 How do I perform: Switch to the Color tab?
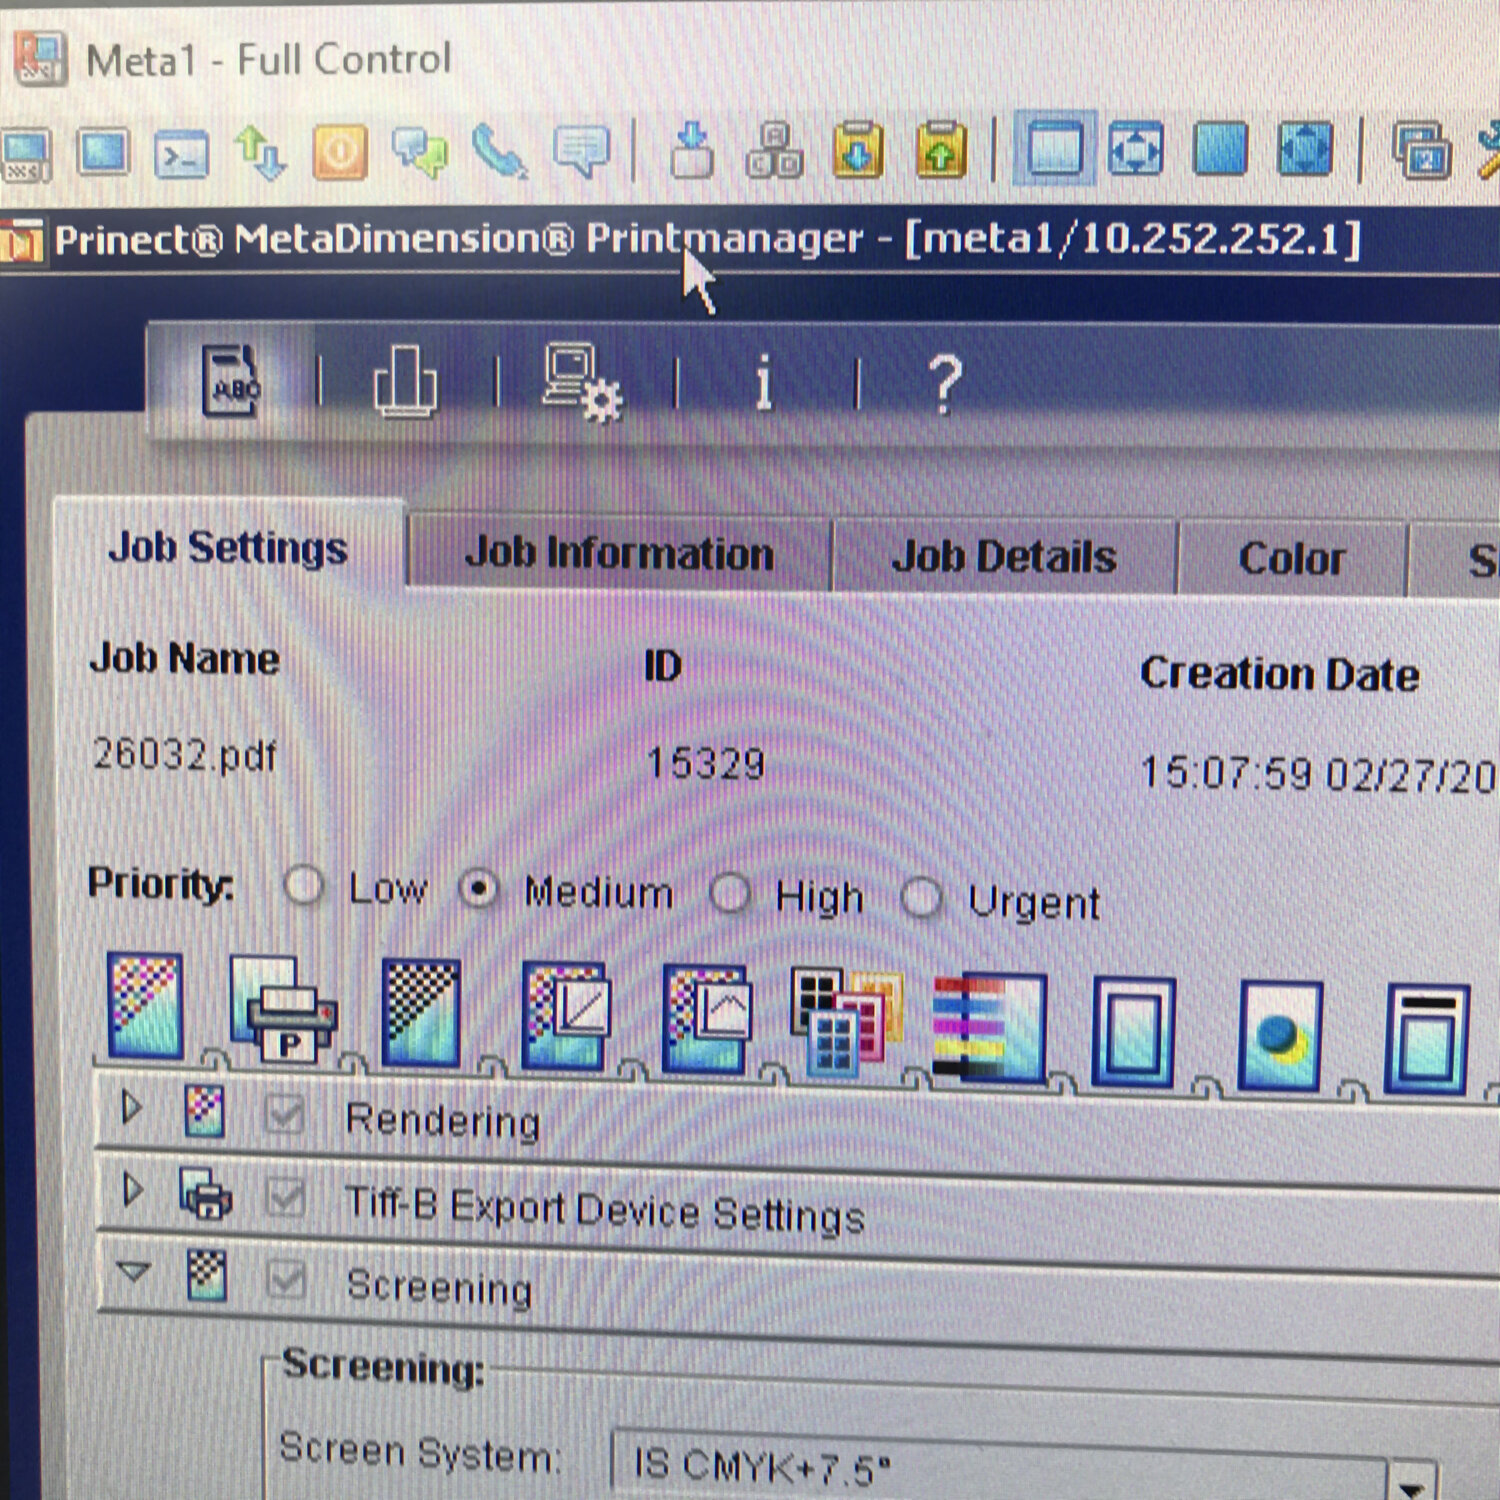[1292, 558]
